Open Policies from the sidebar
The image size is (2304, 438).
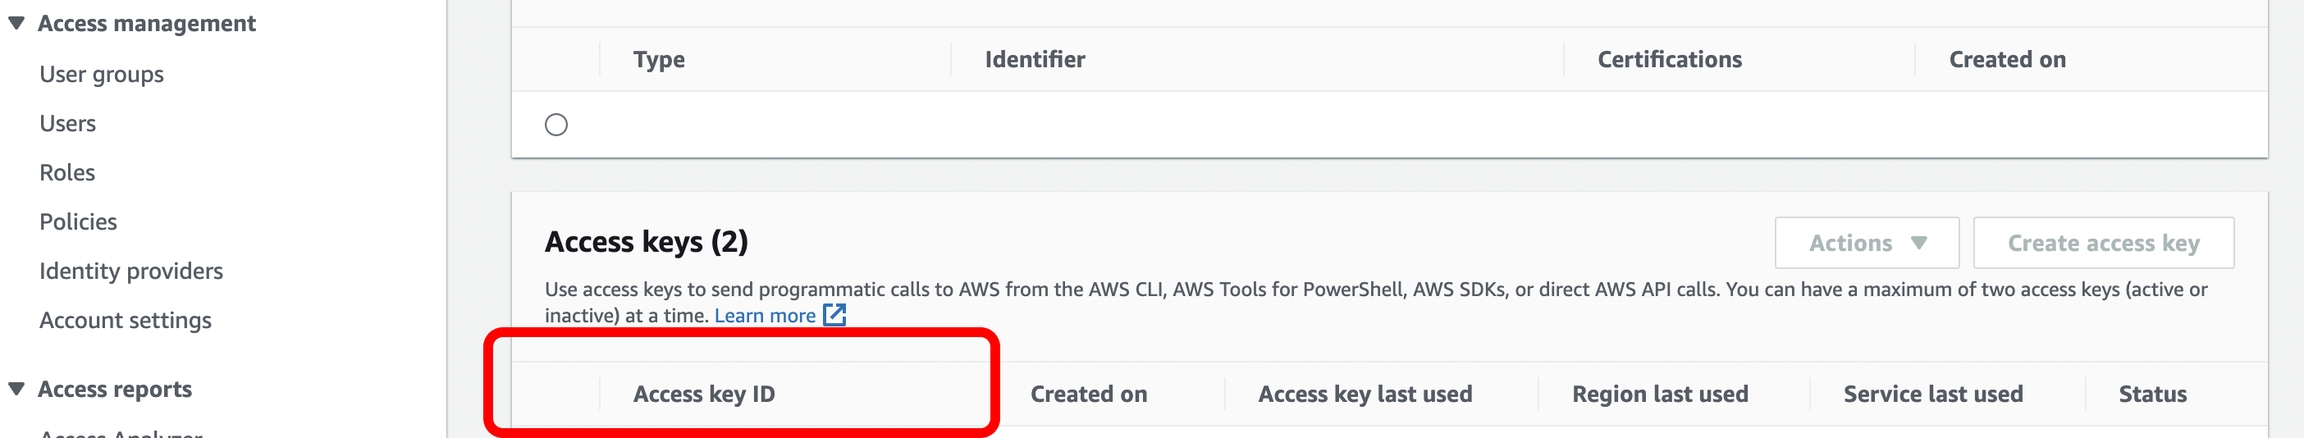pos(78,221)
